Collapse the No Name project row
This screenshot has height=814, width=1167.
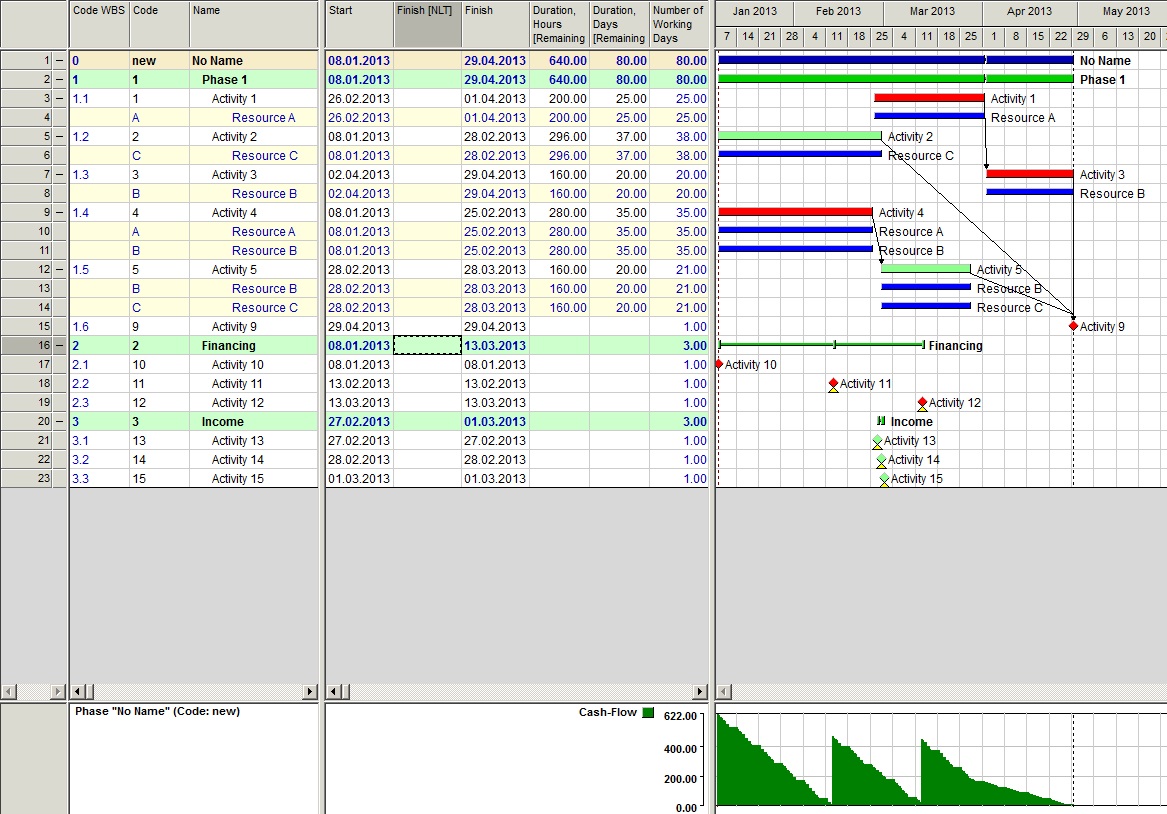(60, 60)
